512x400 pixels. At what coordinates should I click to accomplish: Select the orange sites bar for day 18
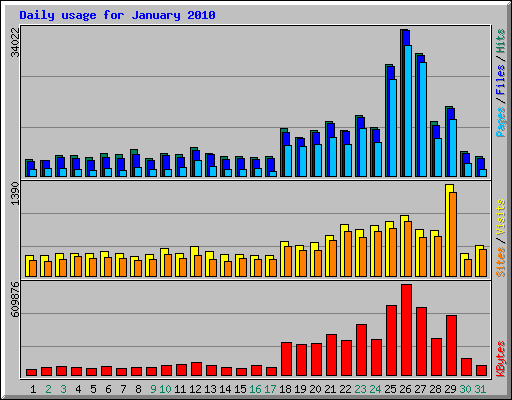288,261
